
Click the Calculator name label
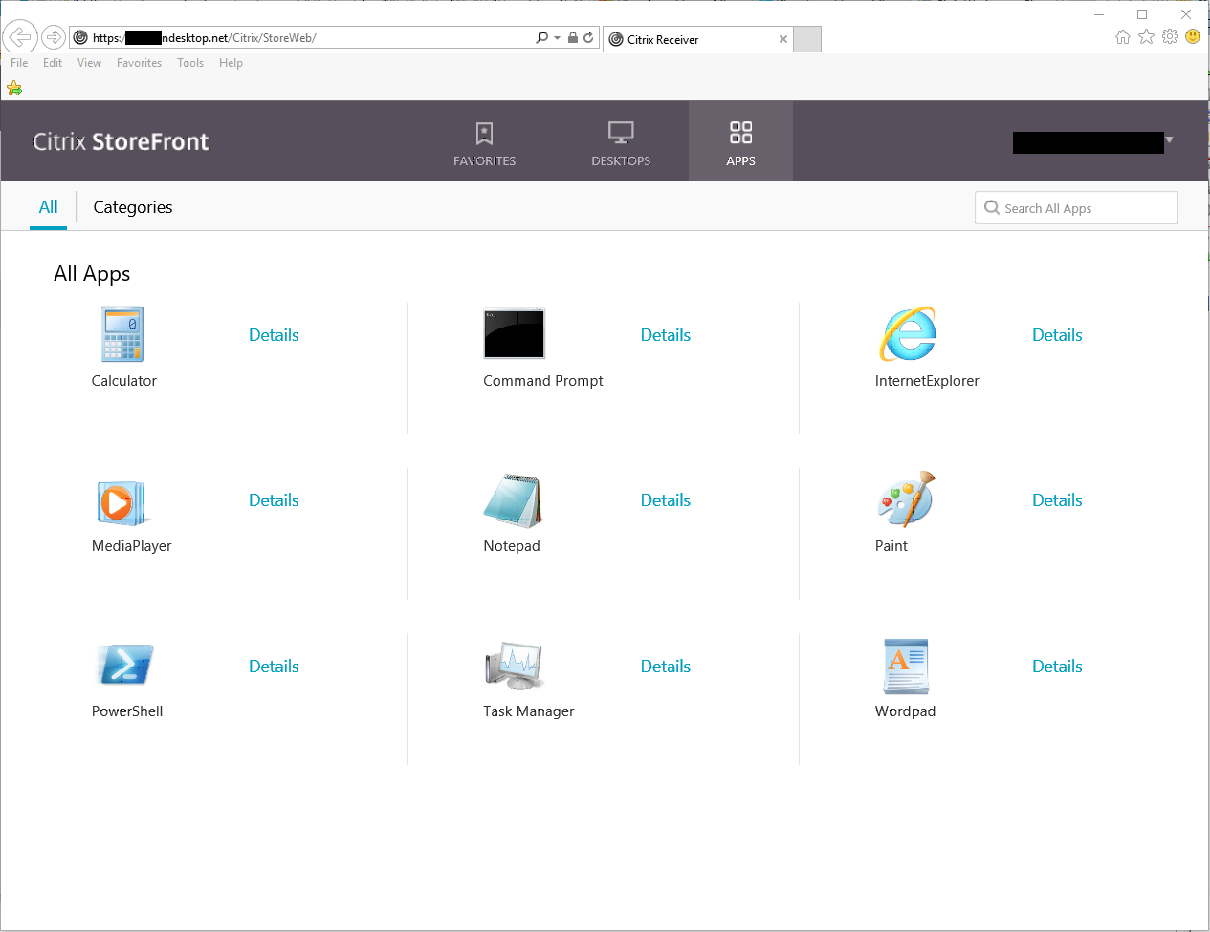[x=124, y=381]
